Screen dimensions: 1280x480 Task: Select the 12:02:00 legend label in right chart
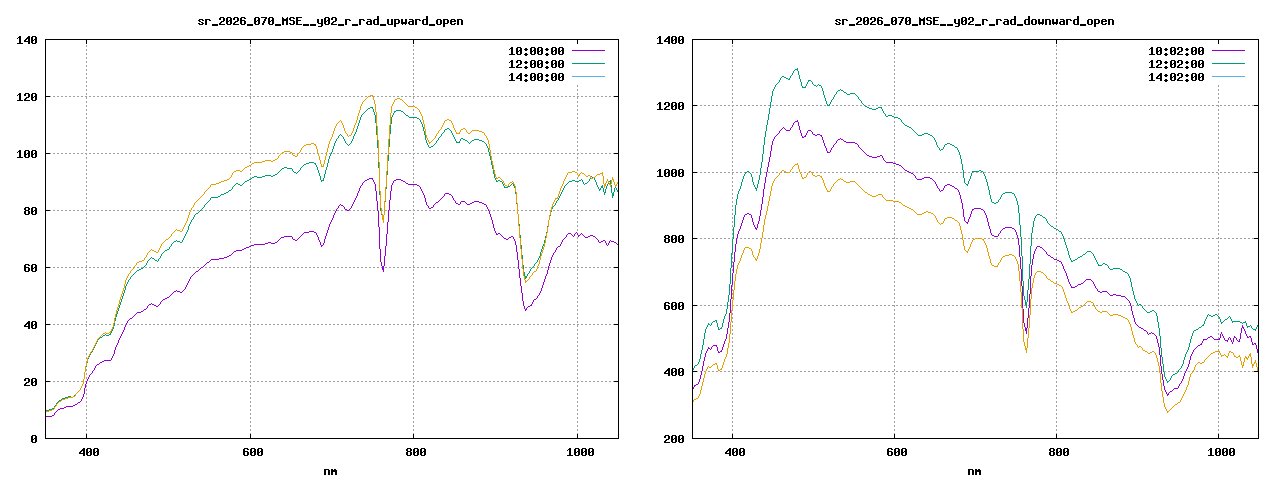[x=1176, y=63]
